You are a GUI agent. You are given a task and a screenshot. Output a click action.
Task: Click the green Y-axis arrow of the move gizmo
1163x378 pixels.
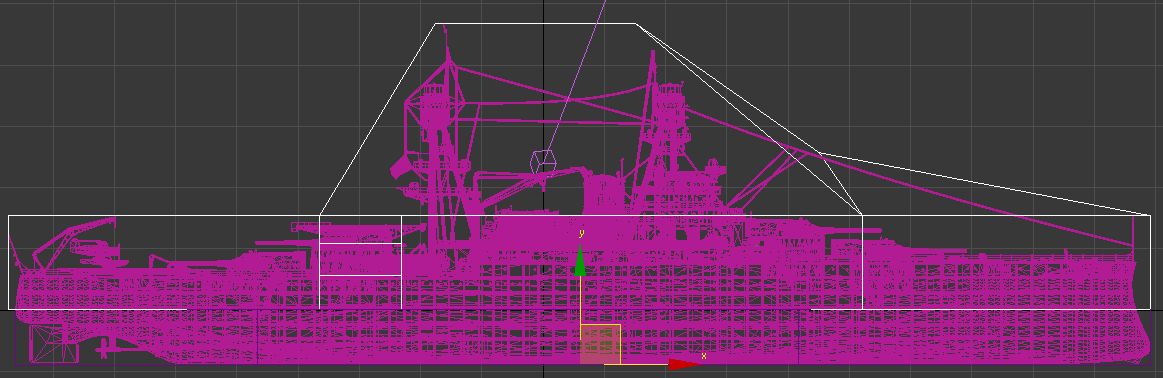tap(580, 262)
